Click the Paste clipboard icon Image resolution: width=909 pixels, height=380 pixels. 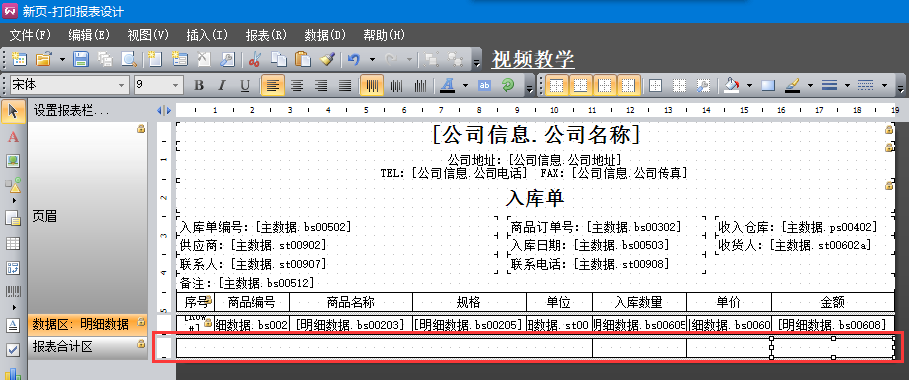pos(302,59)
